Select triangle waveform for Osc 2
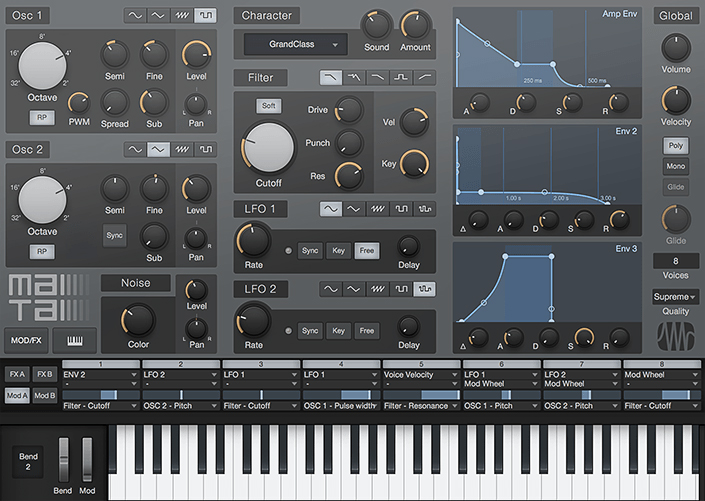The height and width of the screenshot is (501, 705). click(x=158, y=149)
